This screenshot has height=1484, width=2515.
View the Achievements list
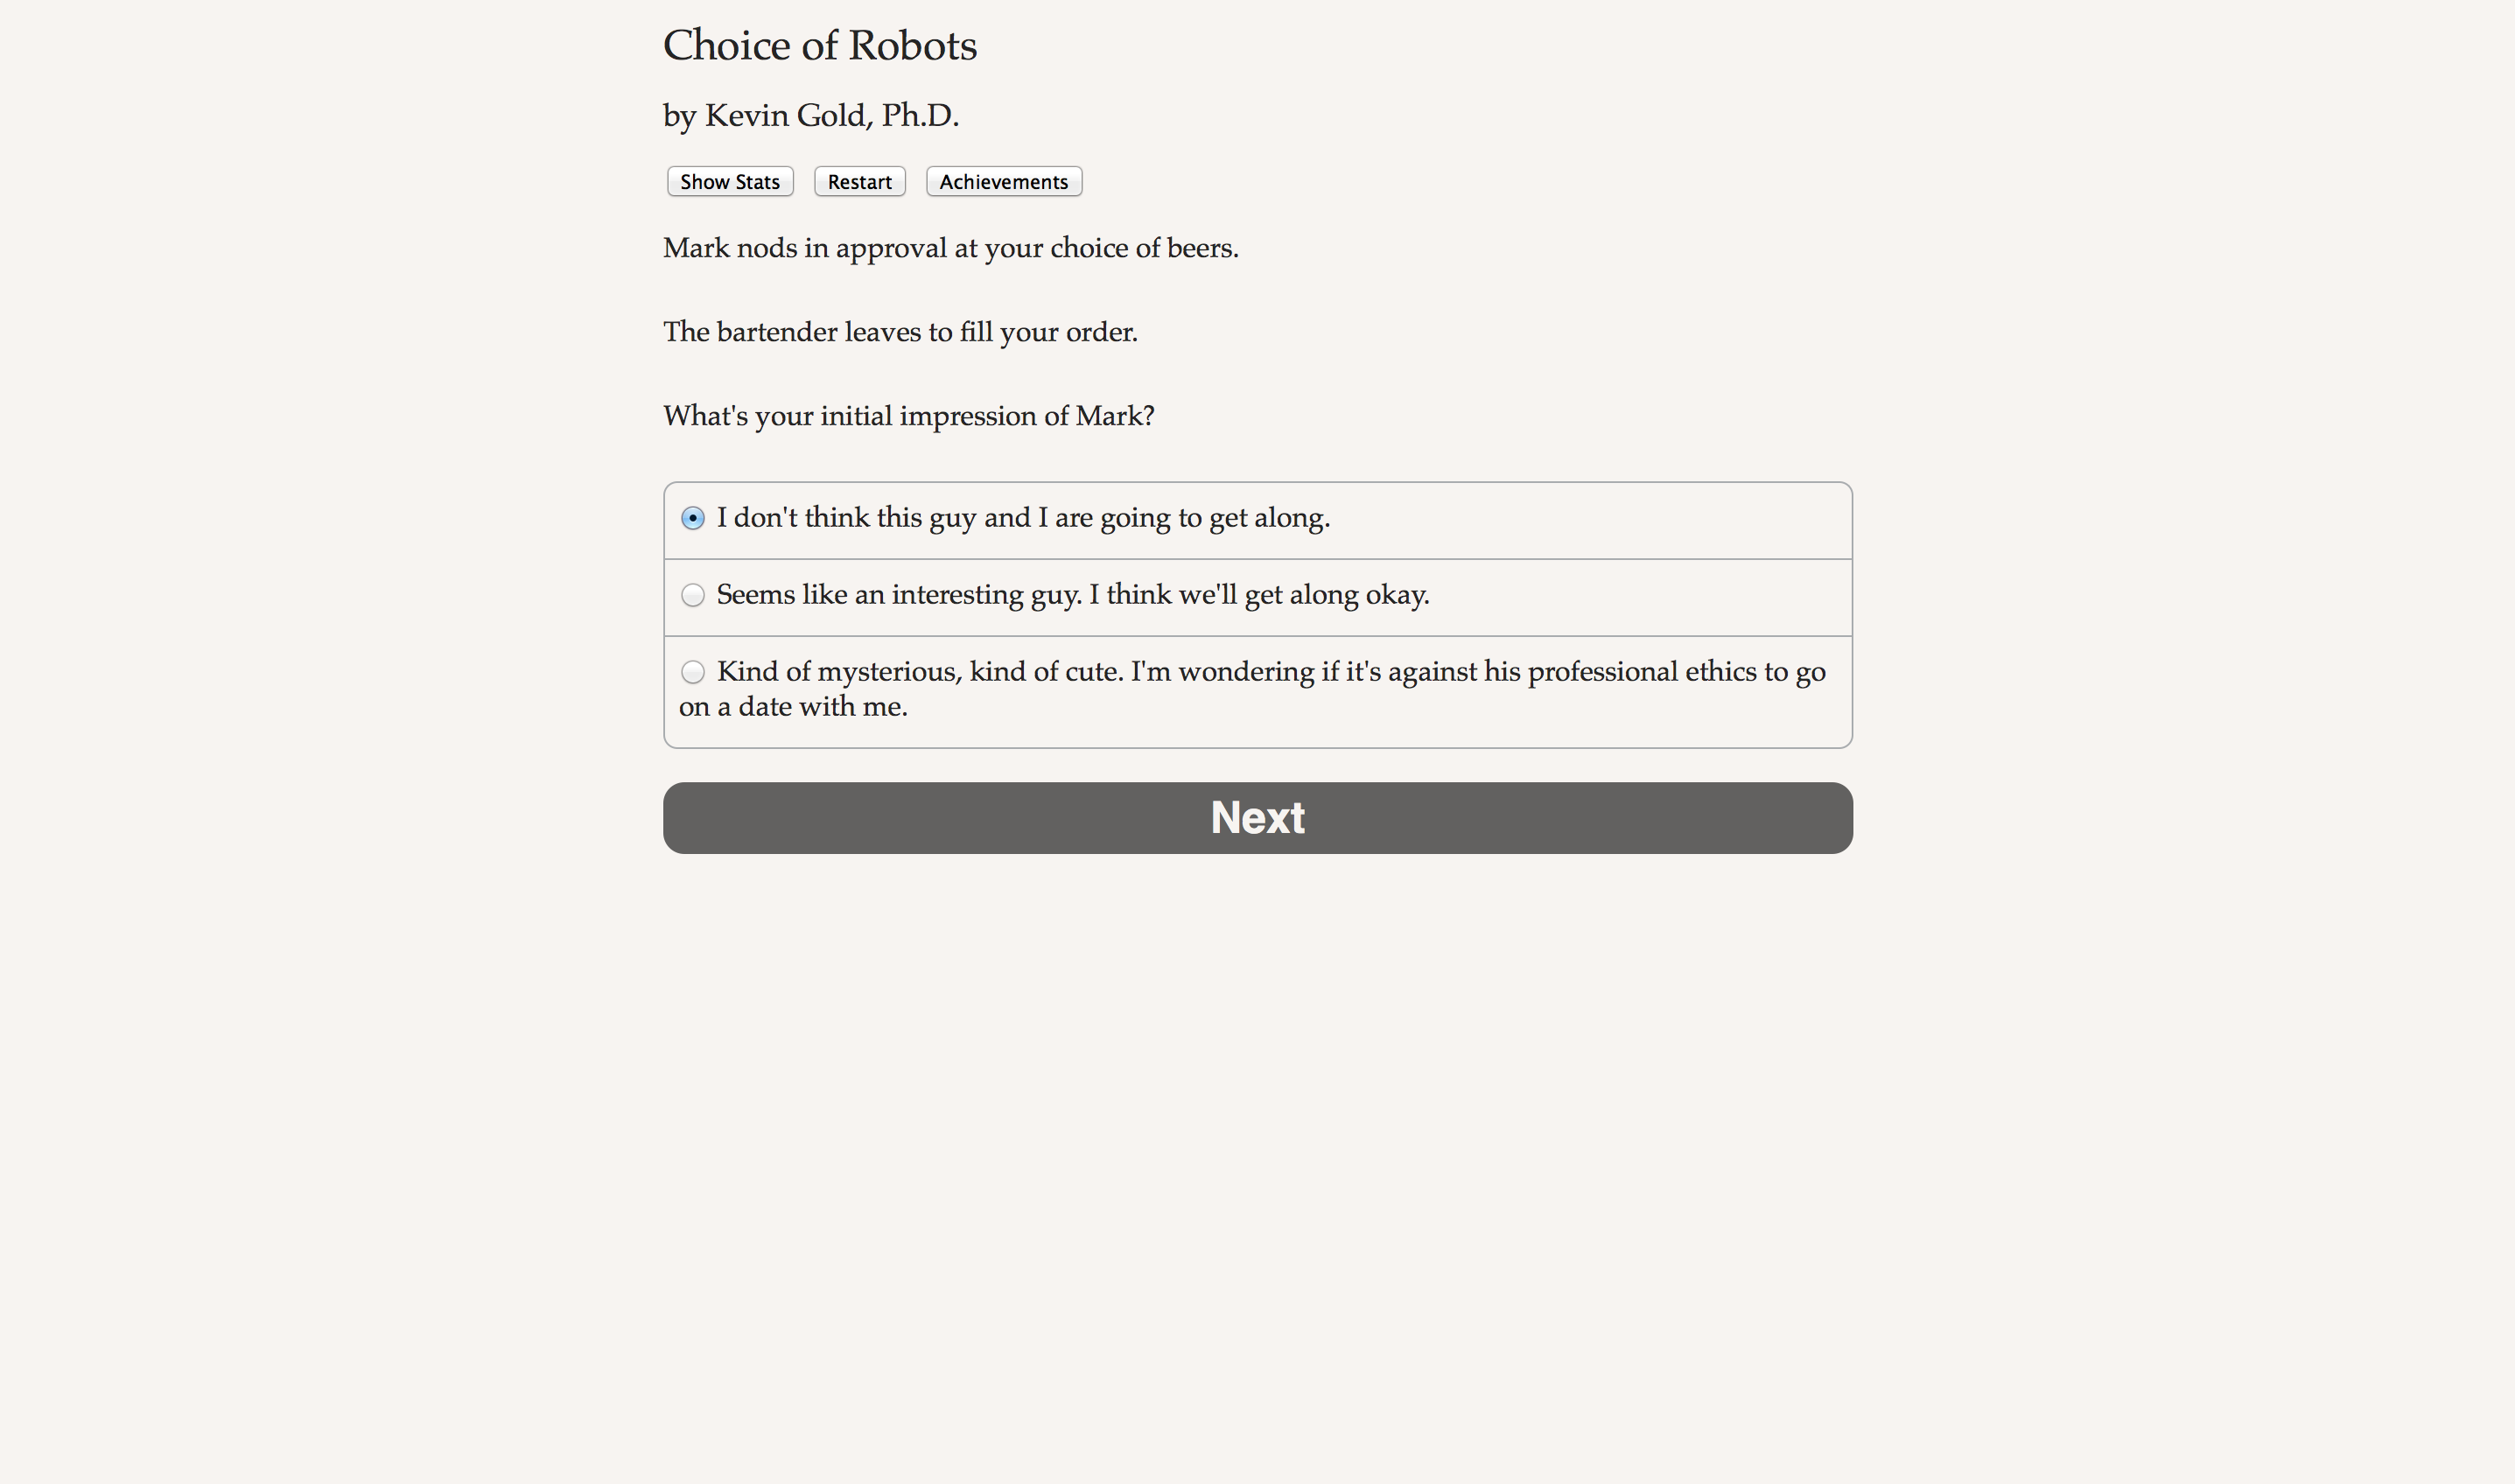tap(1003, 182)
